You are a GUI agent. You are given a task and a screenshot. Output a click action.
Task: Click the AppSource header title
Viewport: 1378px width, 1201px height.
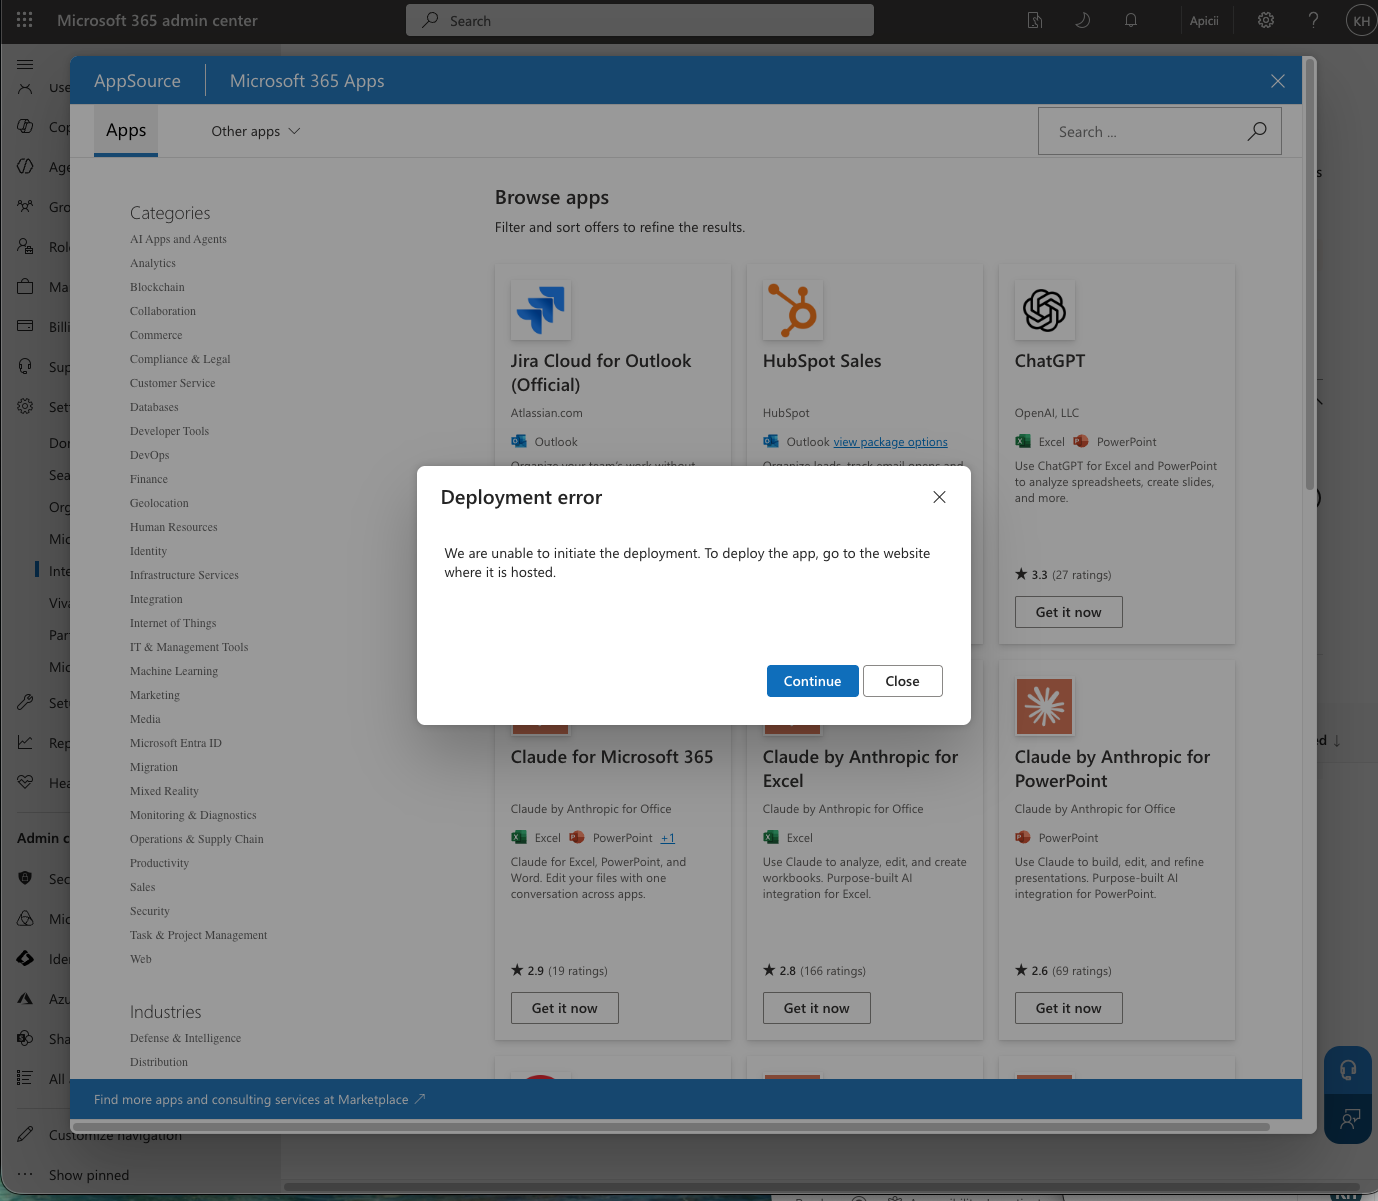click(138, 81)
